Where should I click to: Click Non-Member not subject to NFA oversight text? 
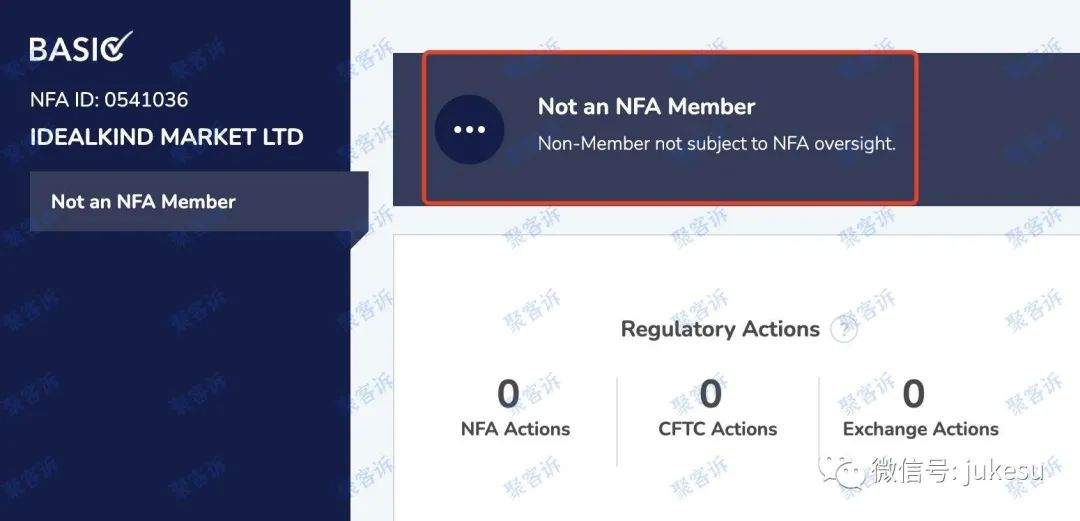coord(716,143)
